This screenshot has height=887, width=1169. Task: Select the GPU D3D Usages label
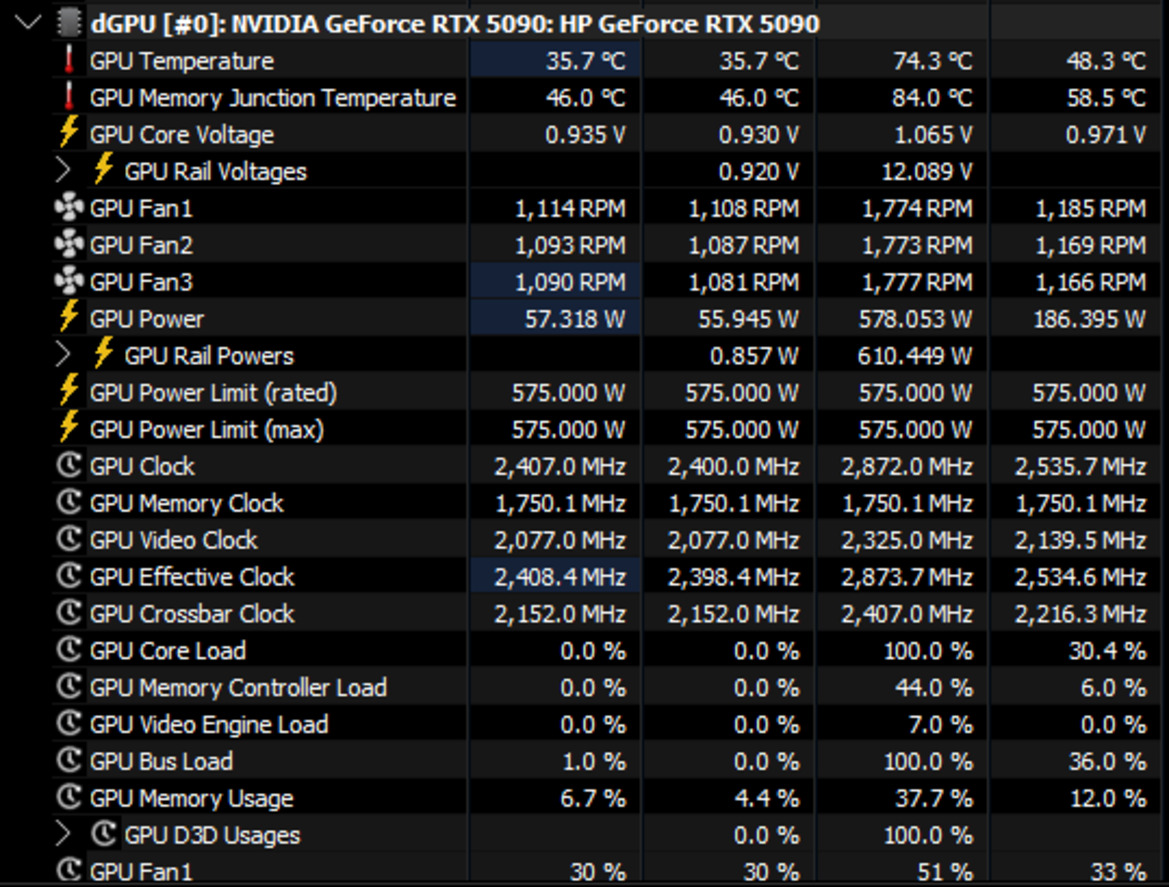point(212,835)
